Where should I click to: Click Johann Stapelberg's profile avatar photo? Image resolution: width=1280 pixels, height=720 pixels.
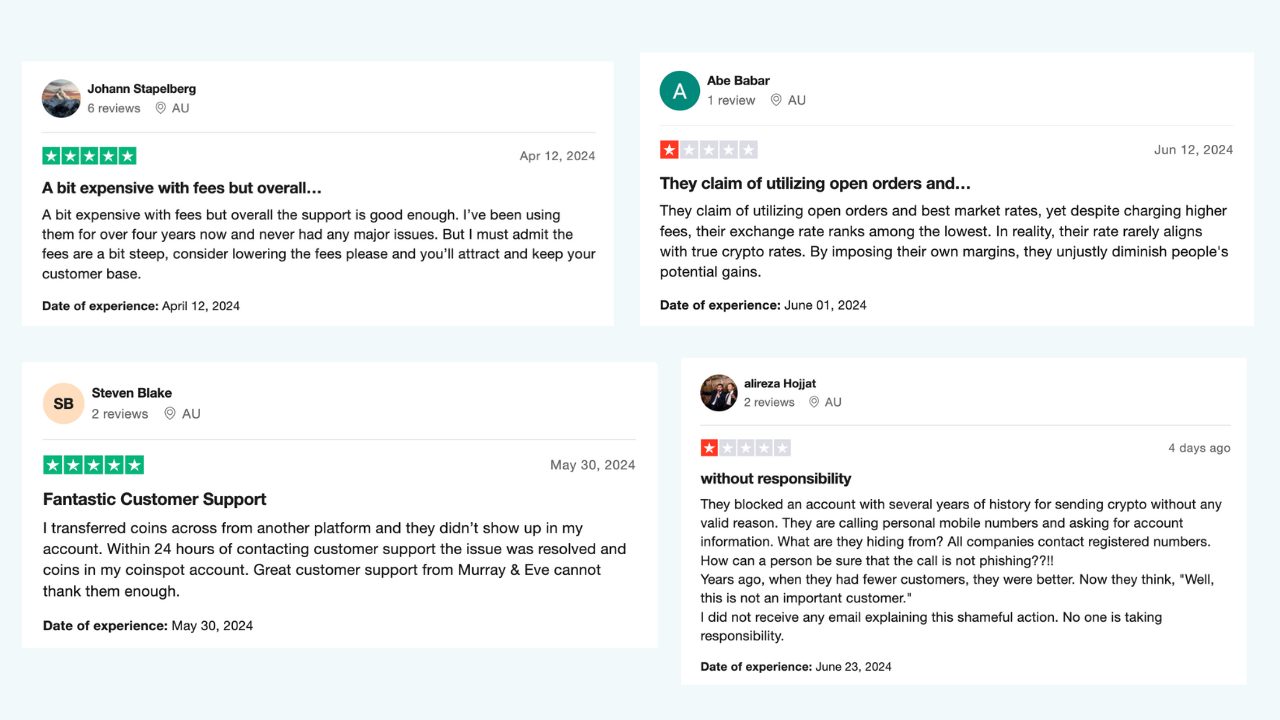[61, 98]
